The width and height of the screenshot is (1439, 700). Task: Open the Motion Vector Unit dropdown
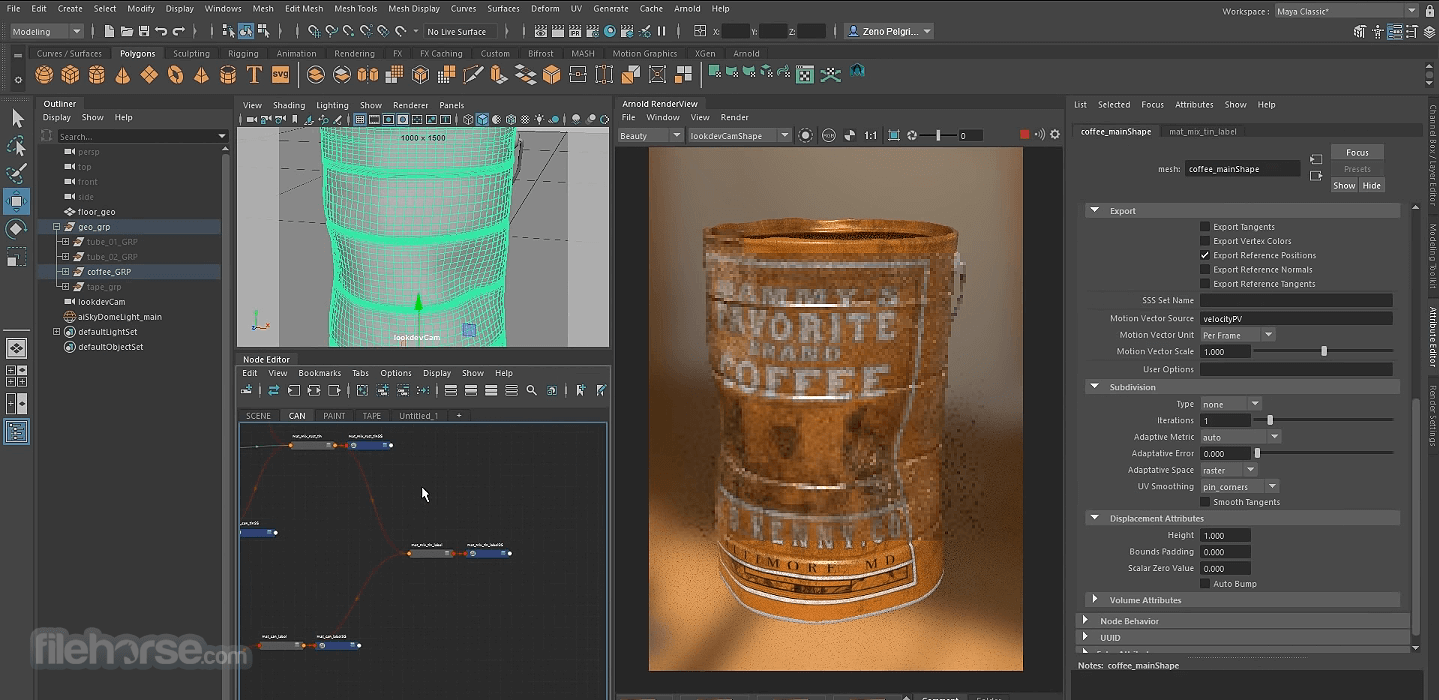[1237, 335]
